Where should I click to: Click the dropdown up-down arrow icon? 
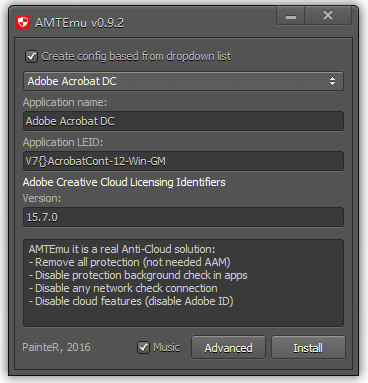(332, 81)
